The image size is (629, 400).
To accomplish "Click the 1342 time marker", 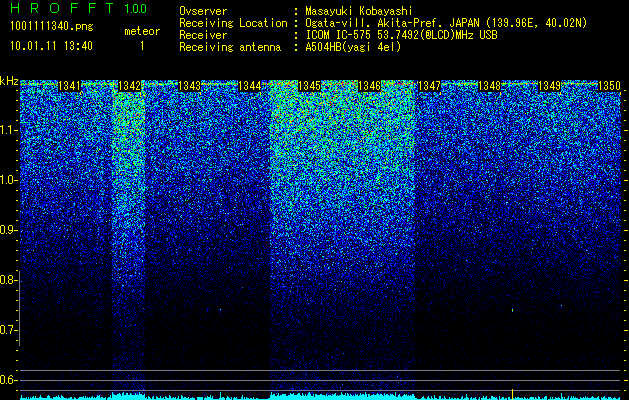I will pyautogui.click(x=129, y=86).
